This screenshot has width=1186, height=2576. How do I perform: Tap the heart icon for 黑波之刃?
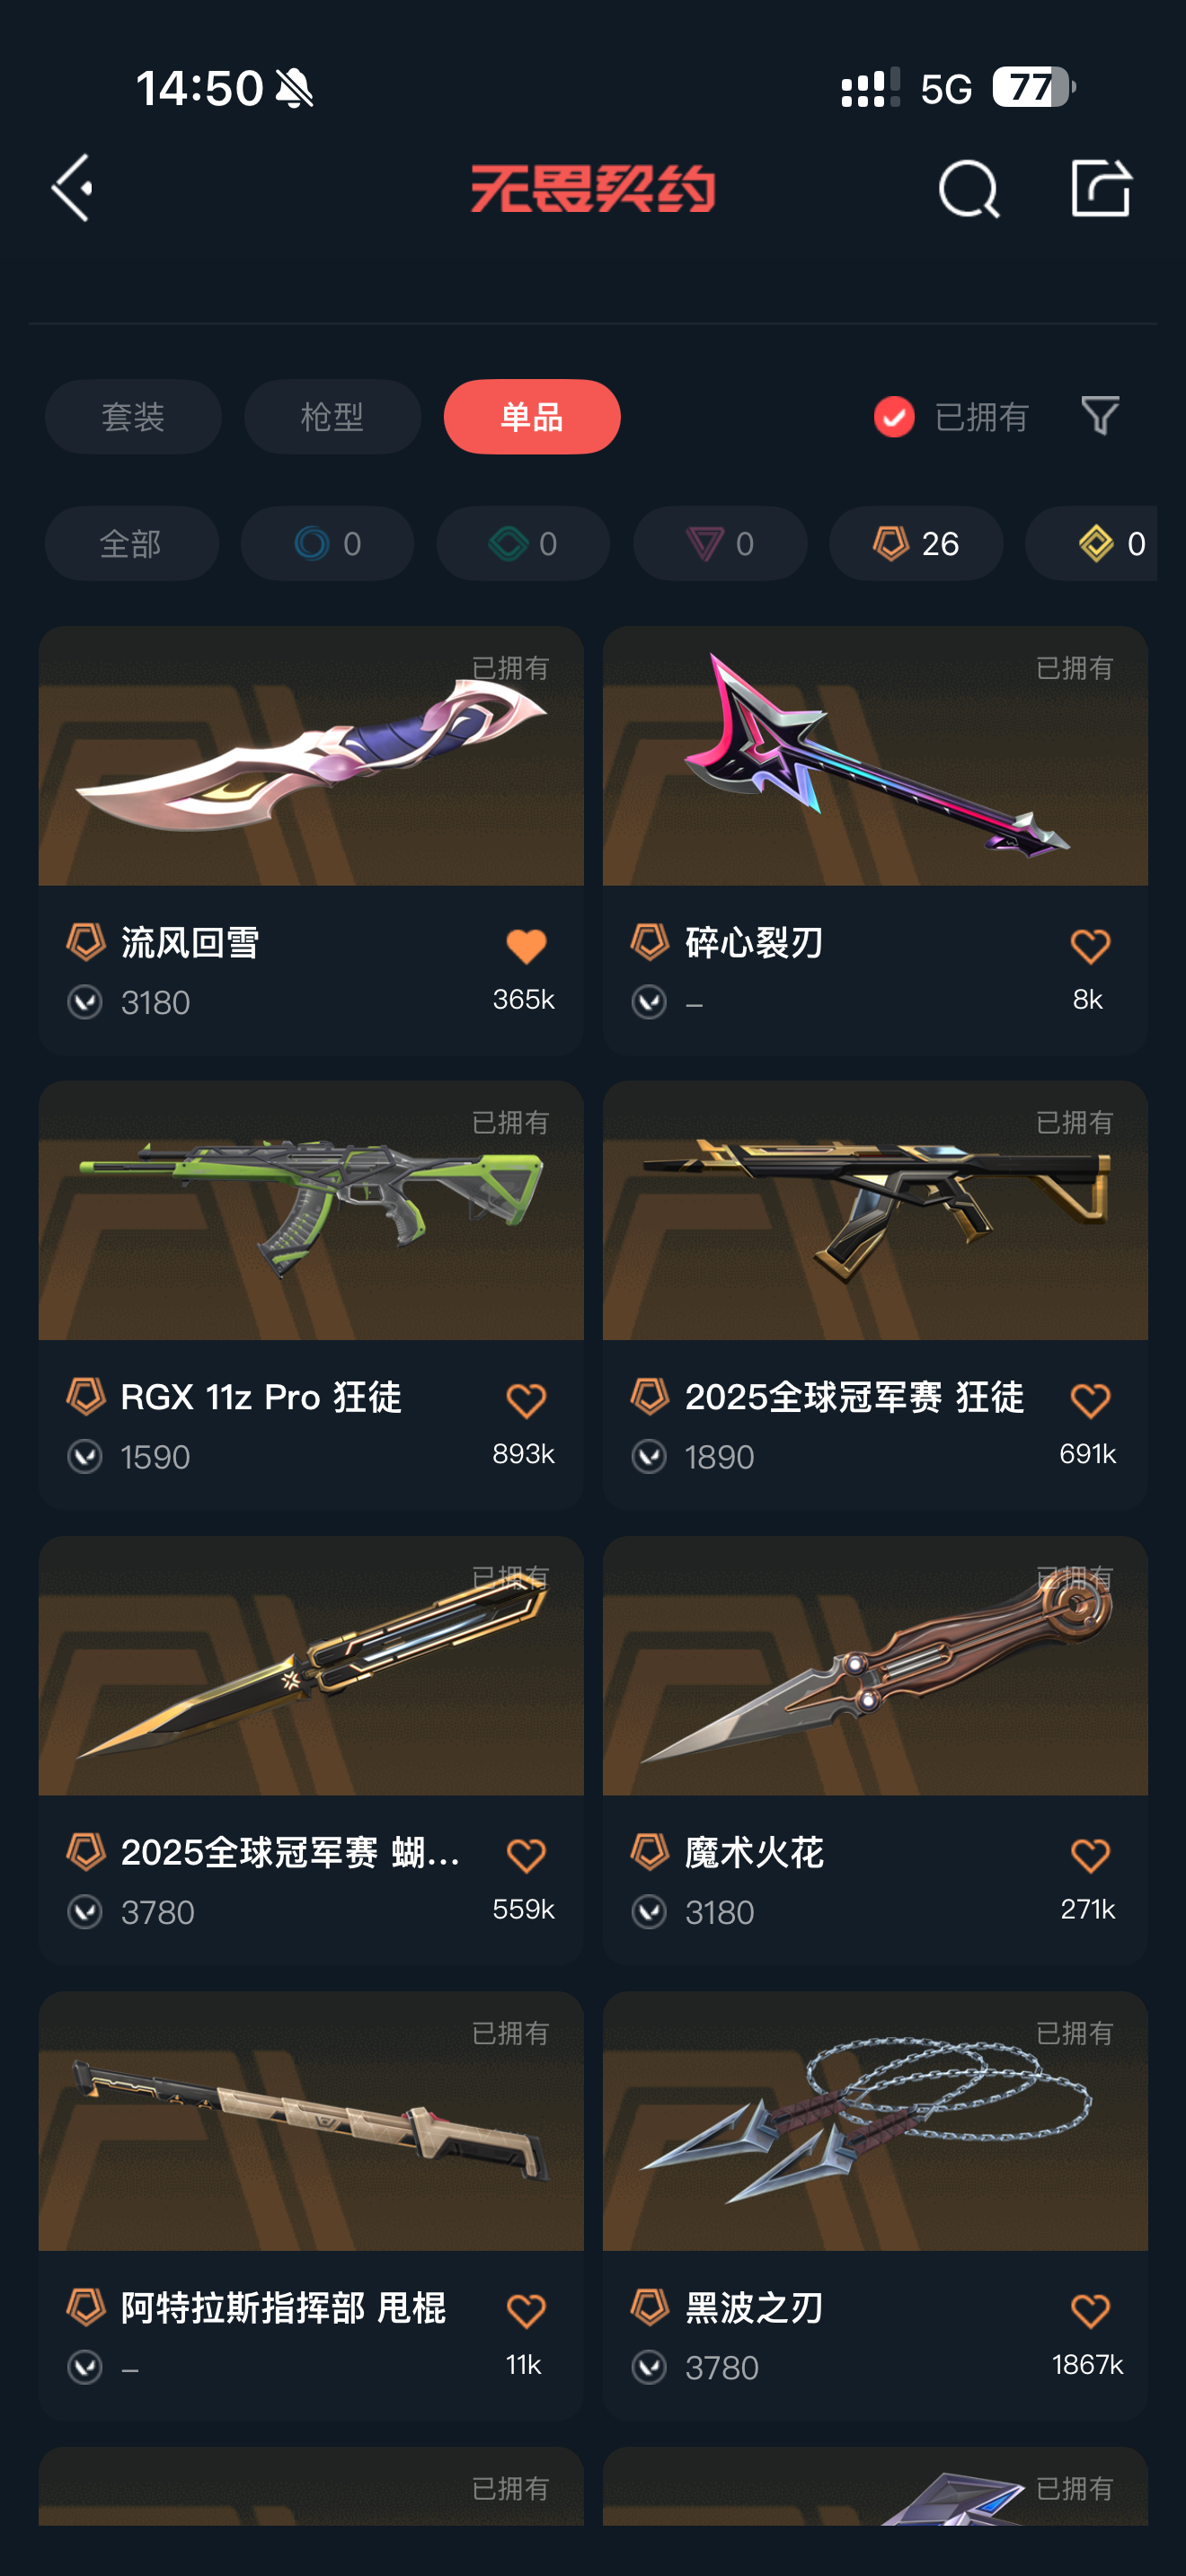[x=1090, y=2311]
